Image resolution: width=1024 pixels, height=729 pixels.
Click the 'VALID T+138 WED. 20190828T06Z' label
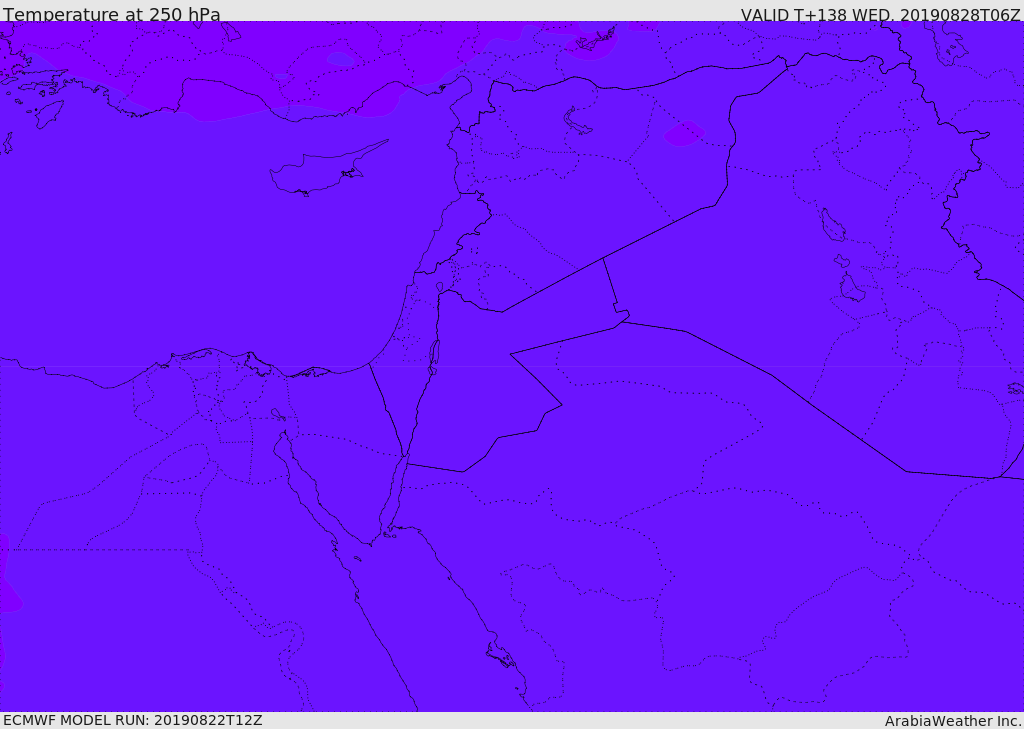point(880,14)
